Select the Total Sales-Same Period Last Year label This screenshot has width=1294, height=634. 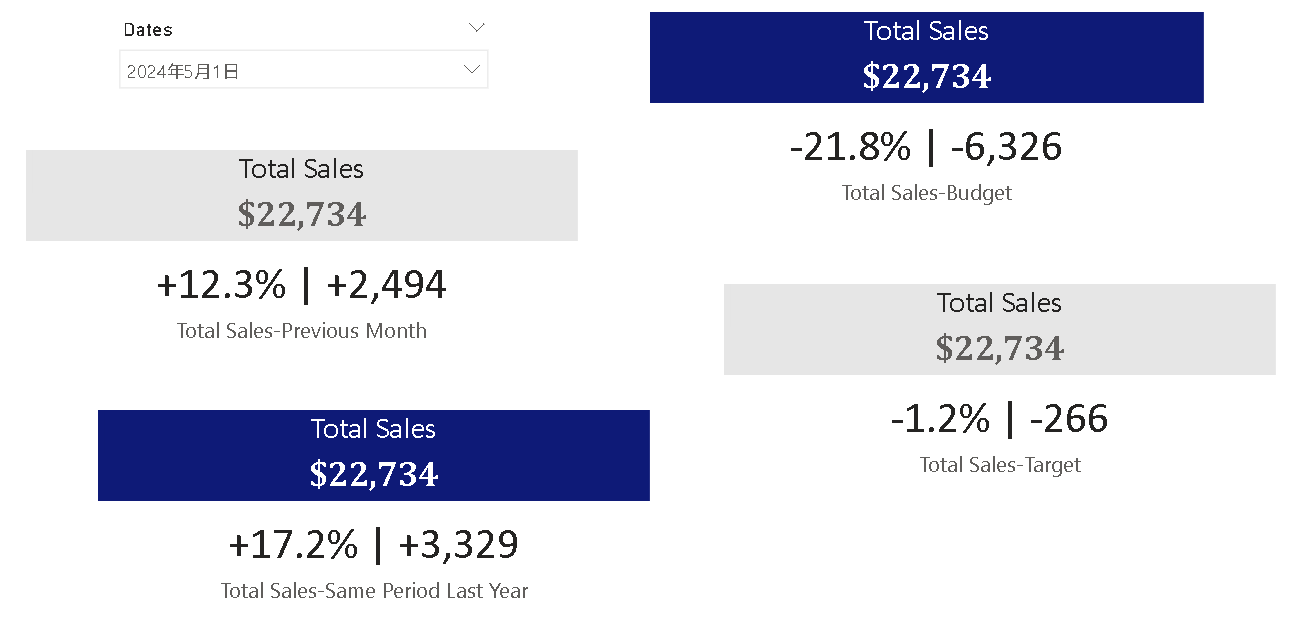(x=373, y=590)
